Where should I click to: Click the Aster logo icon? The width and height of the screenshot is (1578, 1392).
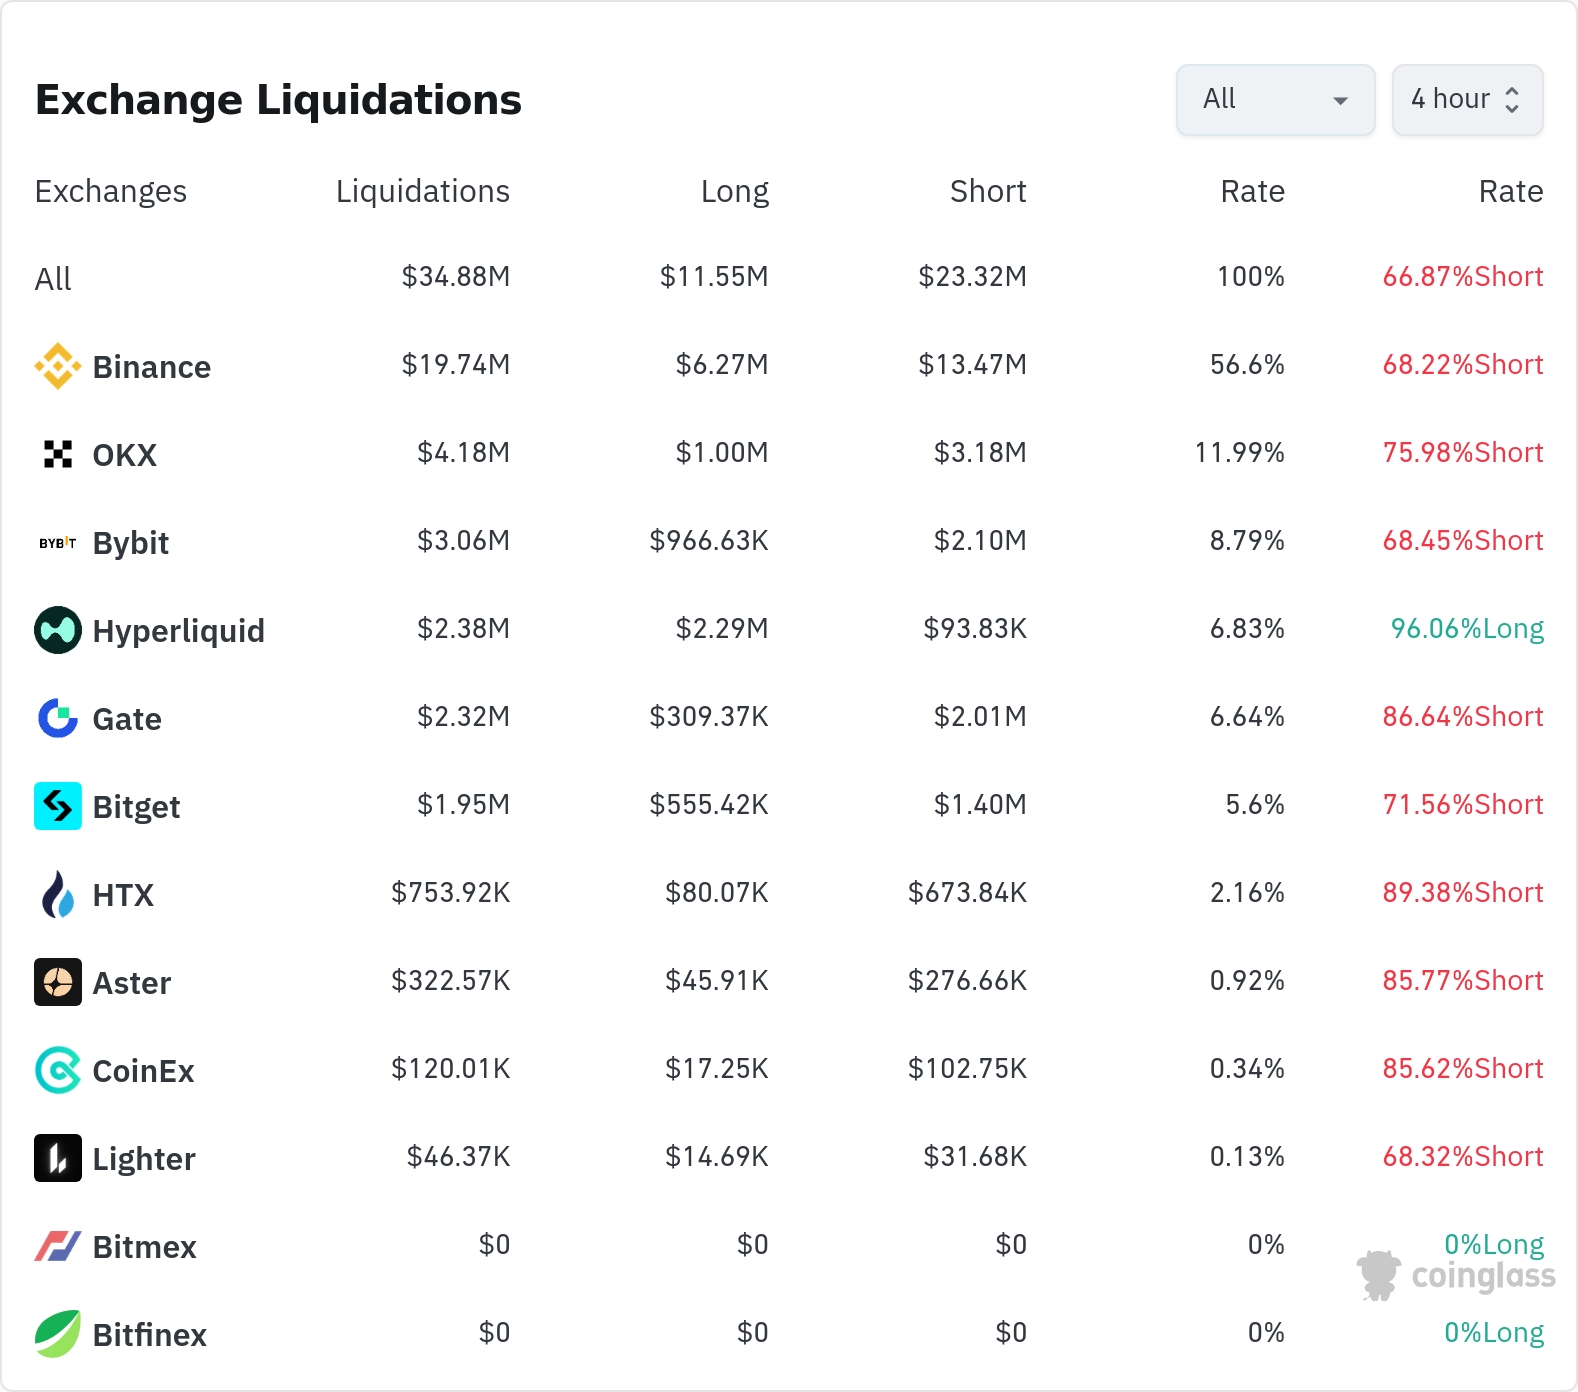point(58,982)
